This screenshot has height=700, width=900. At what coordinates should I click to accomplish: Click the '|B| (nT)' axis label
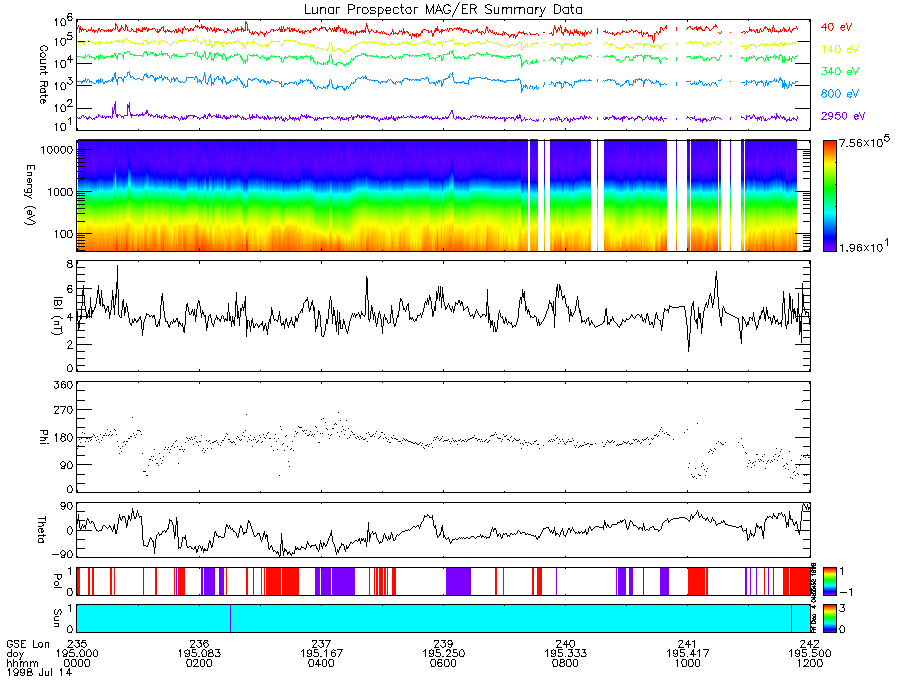pos(57,316)
